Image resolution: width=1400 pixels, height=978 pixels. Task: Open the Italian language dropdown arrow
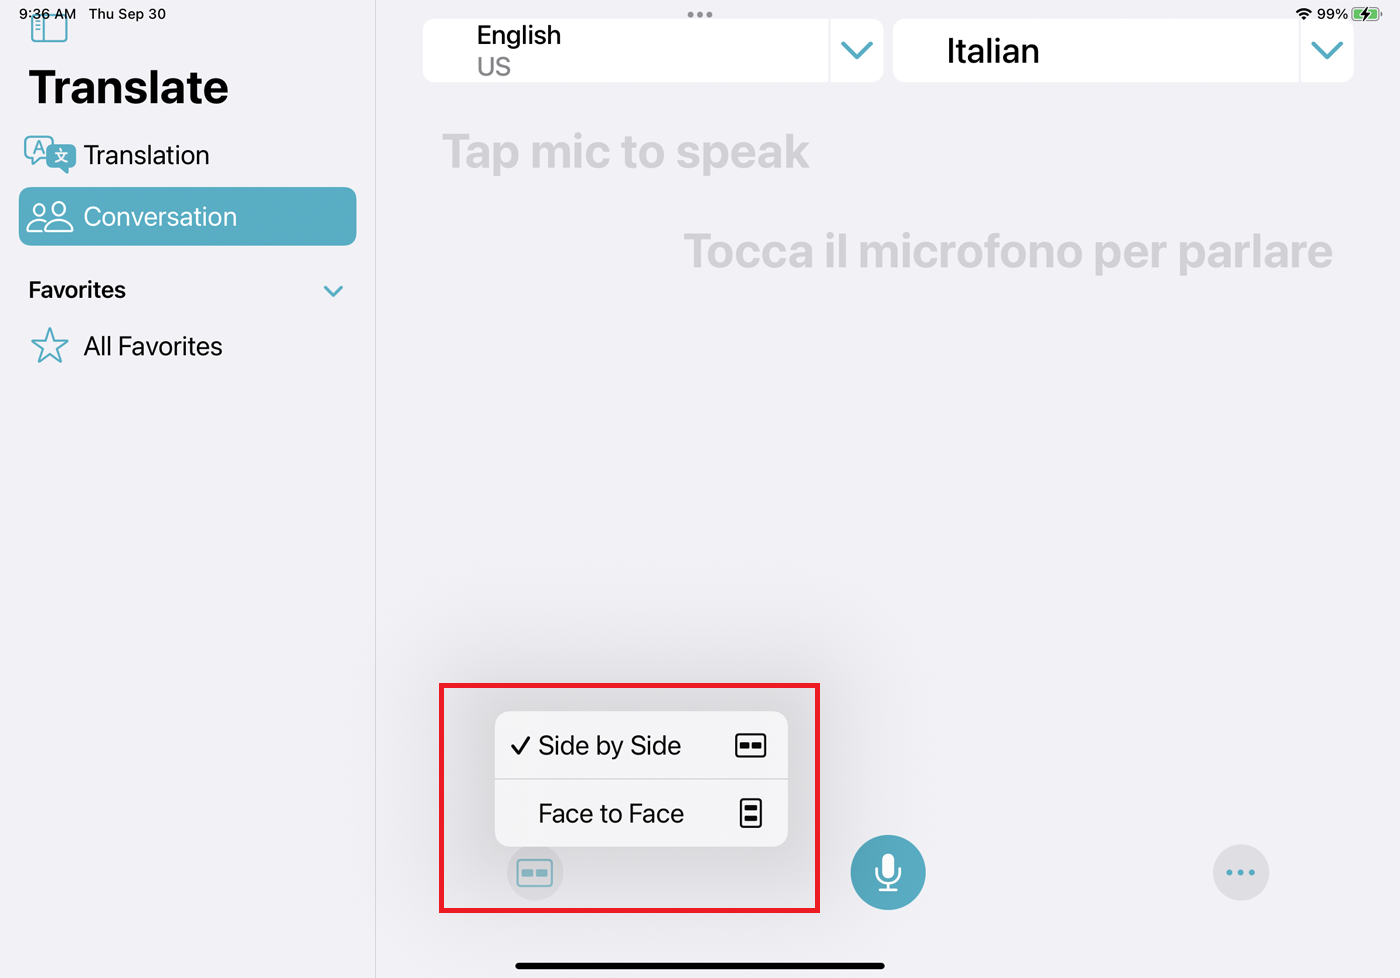pyautogui.click(x=1327, y=50)
